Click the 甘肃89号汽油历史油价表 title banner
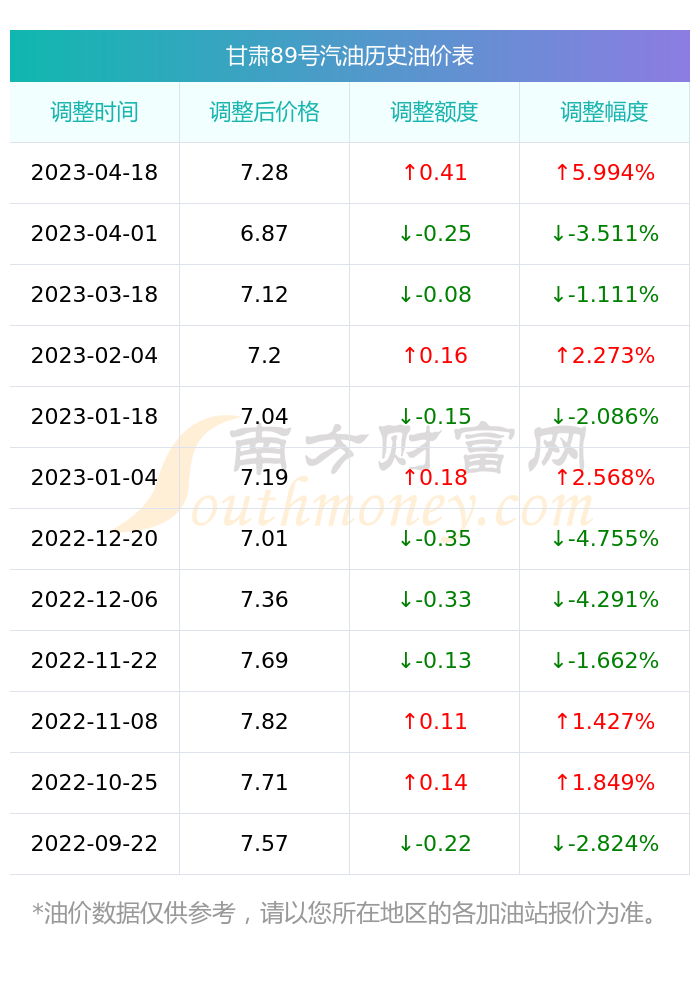The image size is (700, 1000). [349, 56]
